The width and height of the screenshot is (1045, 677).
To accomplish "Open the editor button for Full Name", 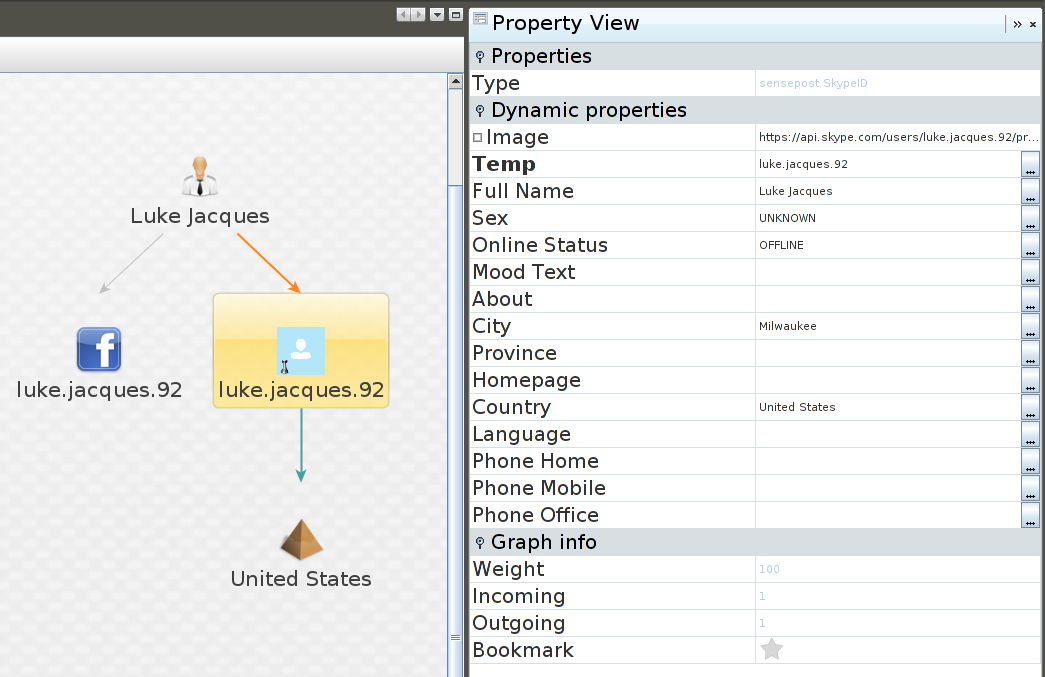I will pyautogui.click(x=1030, y=192).
